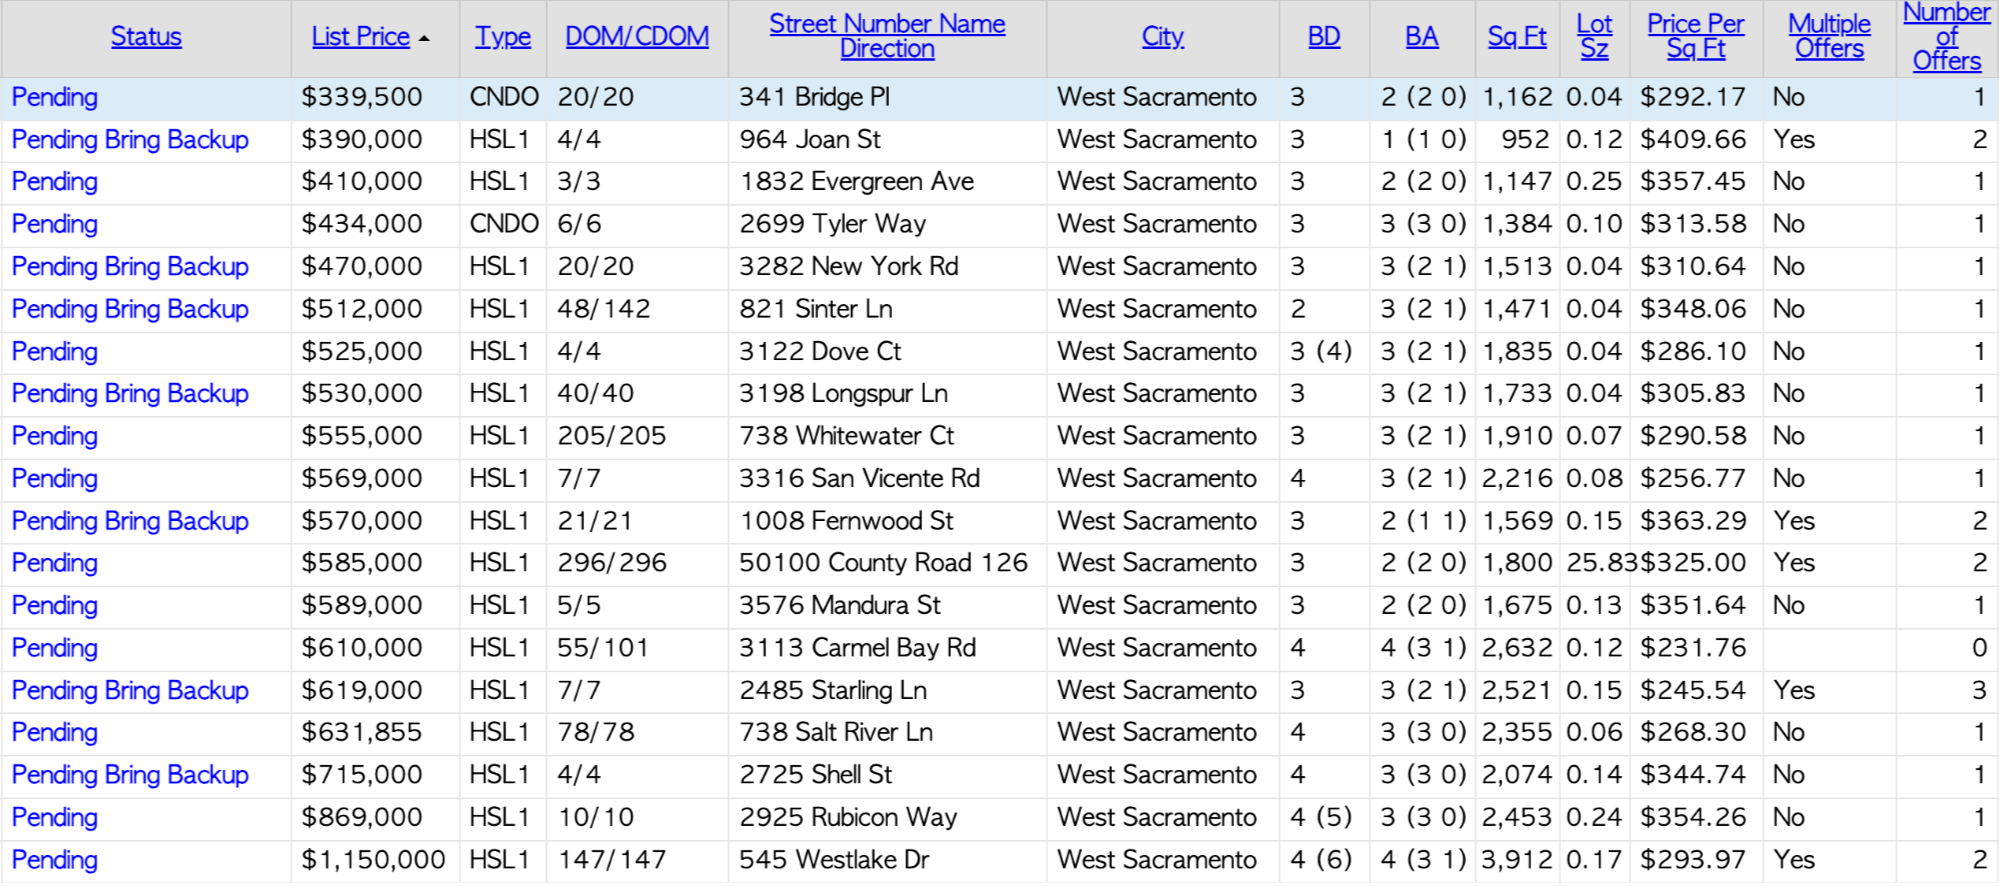This screenshot has width=1999, height=887.
Task: Select address 545 Westlake Dr
Action: [x=834, y=860]
